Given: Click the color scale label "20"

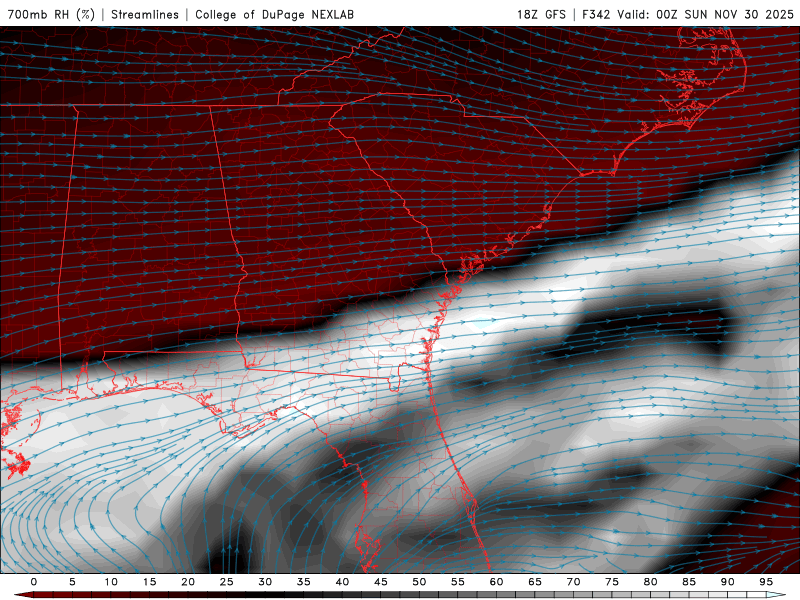Looking at the screenshot, I should pyautogui.click(x=188, y=582).
